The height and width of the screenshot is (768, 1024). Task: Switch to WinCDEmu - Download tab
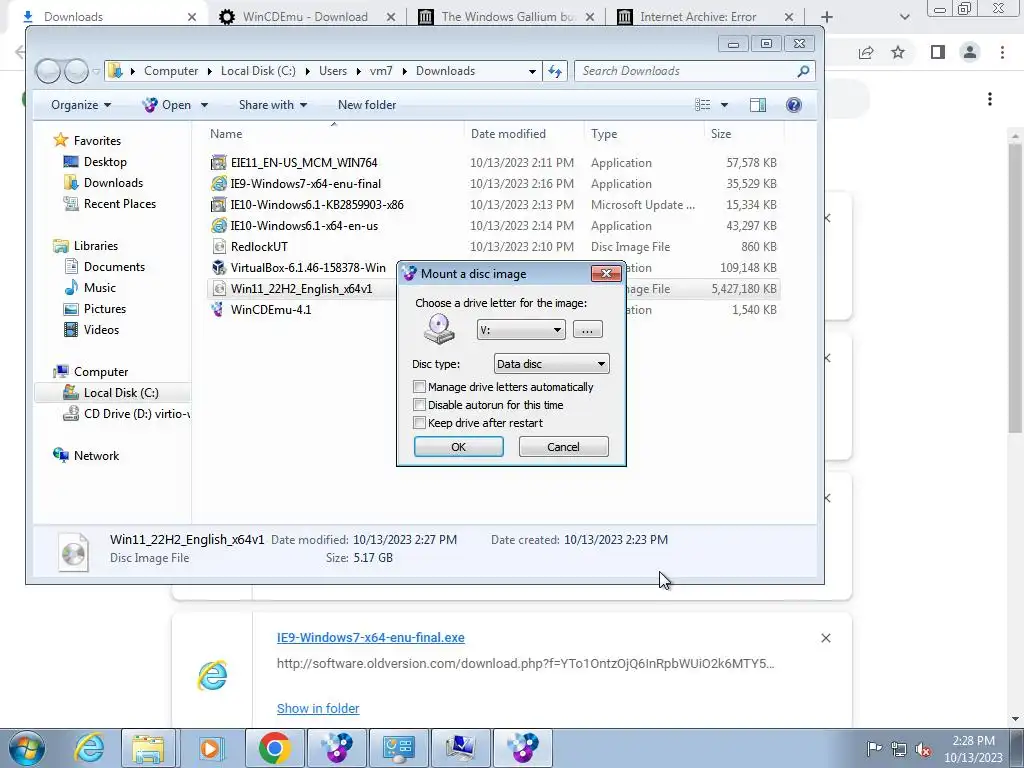point(305,17)
